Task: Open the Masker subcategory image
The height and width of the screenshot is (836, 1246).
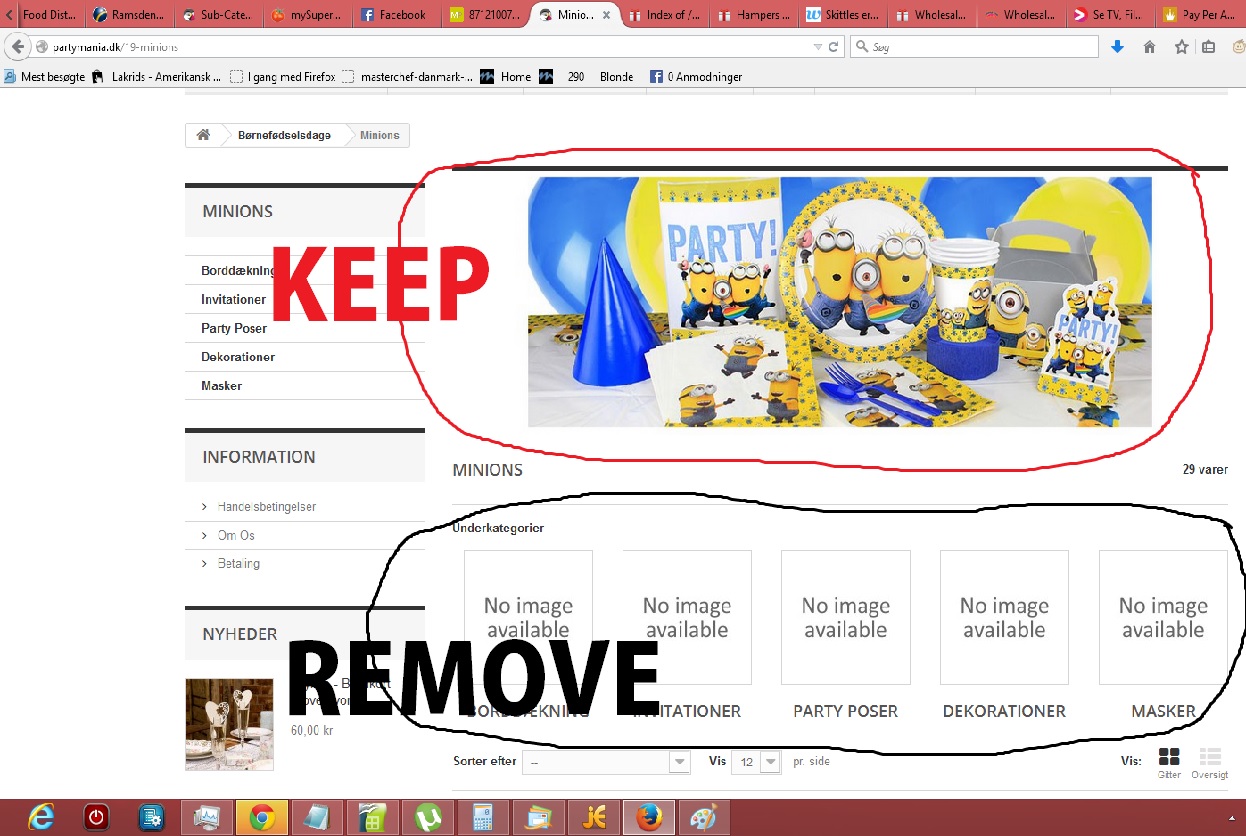Action: (x=1163, y=617)
